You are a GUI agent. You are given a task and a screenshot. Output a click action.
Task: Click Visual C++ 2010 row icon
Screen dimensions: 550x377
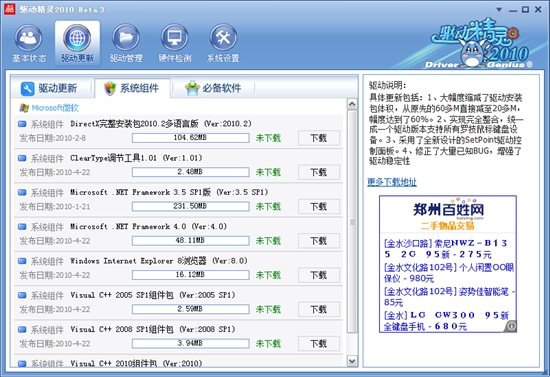pos(22,364)
